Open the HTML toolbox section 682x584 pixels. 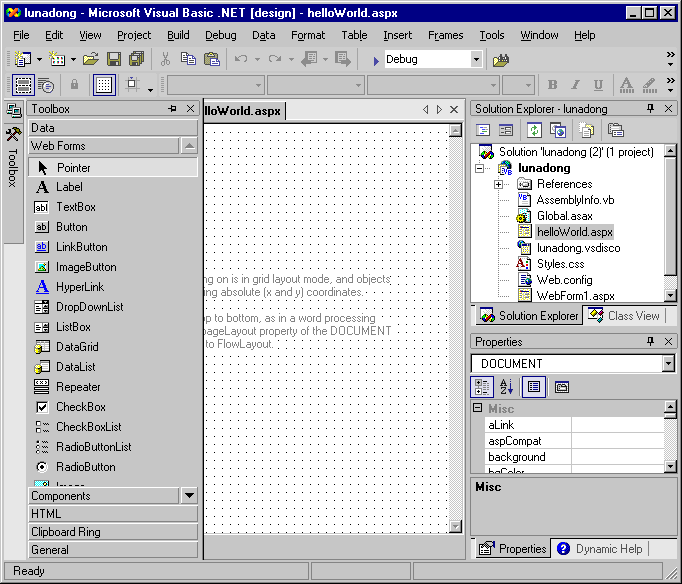coord(113,514)
